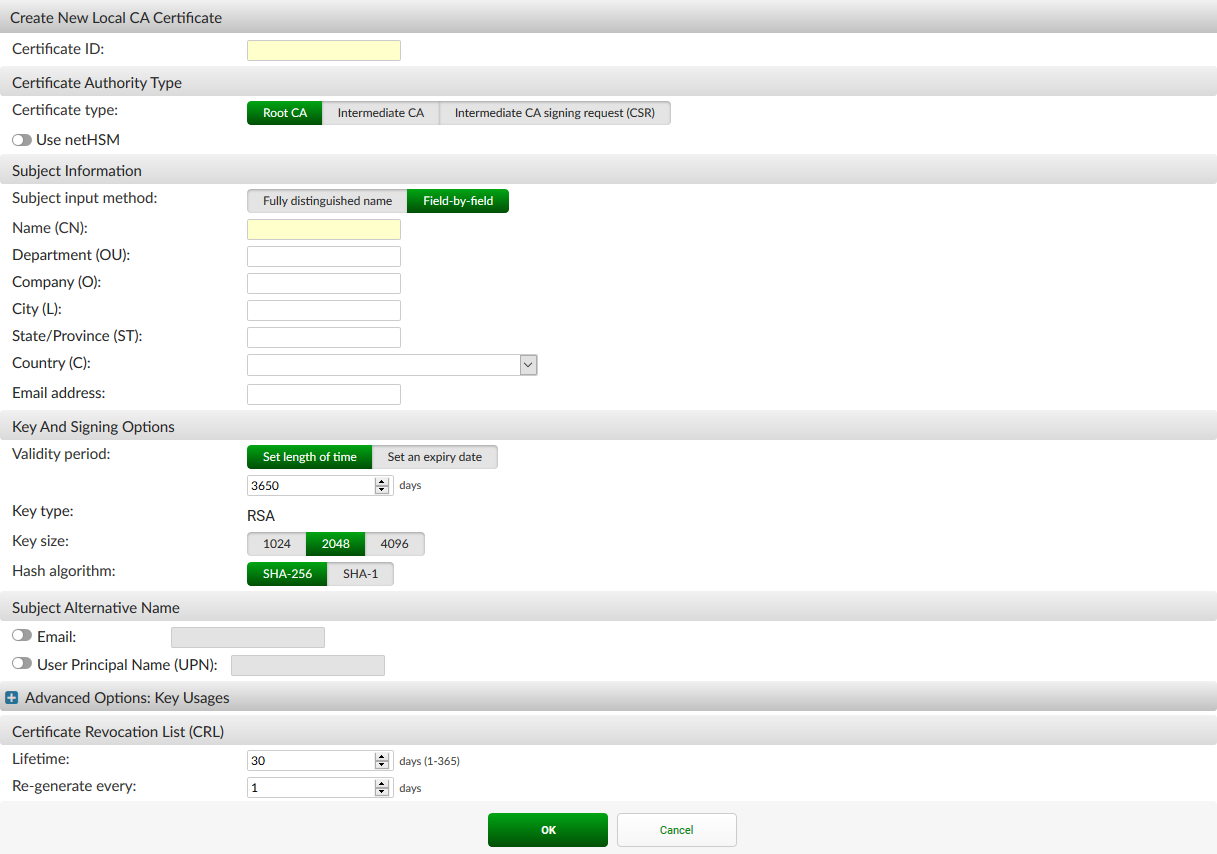Screen dimensions: 1217x854
Task: Choose 1024 key size
Action: 277,544
